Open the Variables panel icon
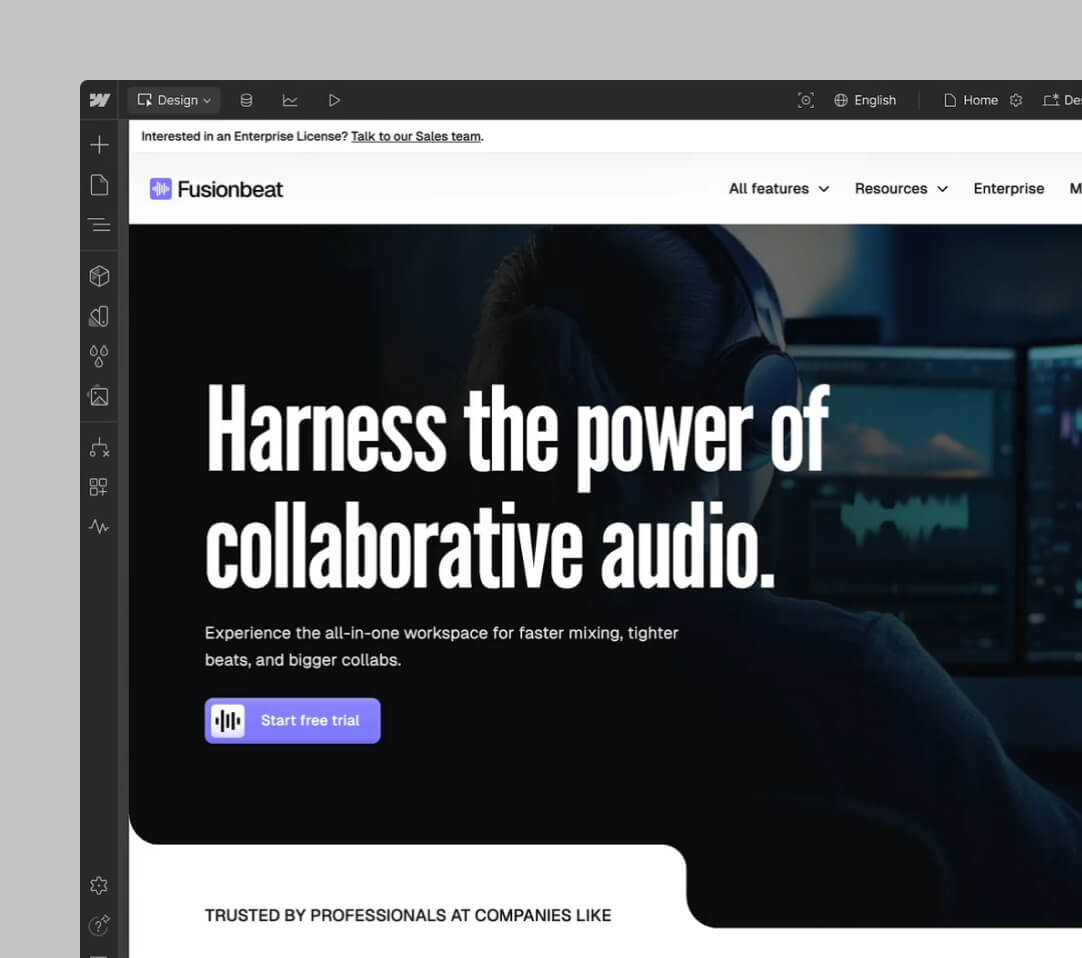This screenshot has height=958, width=1082. 99,316
